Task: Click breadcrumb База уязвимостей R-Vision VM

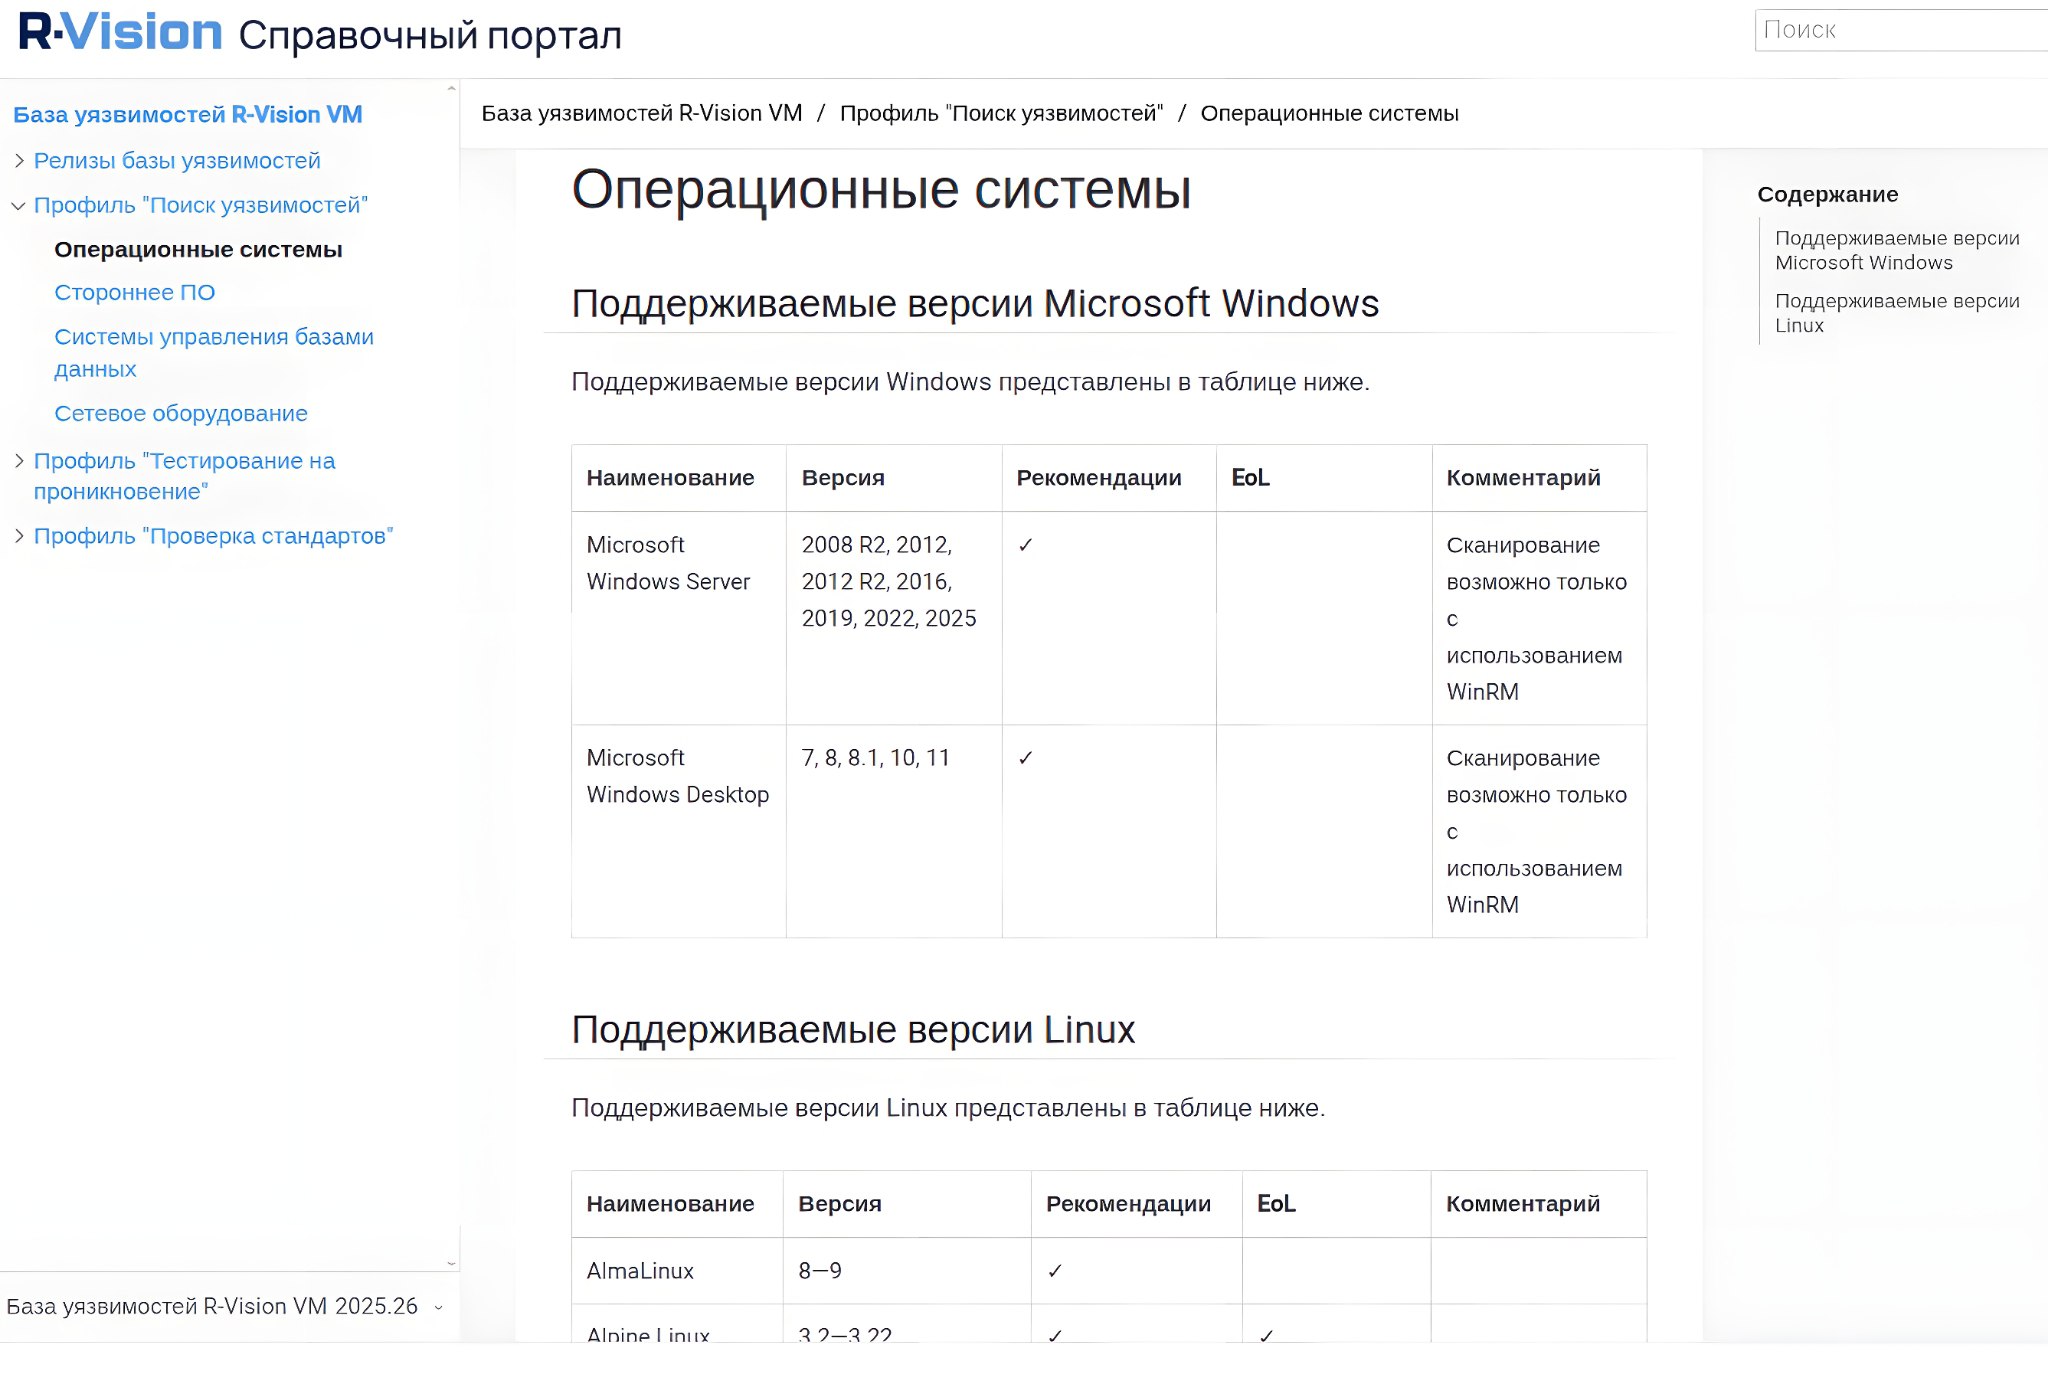Action: click(642, 113)
